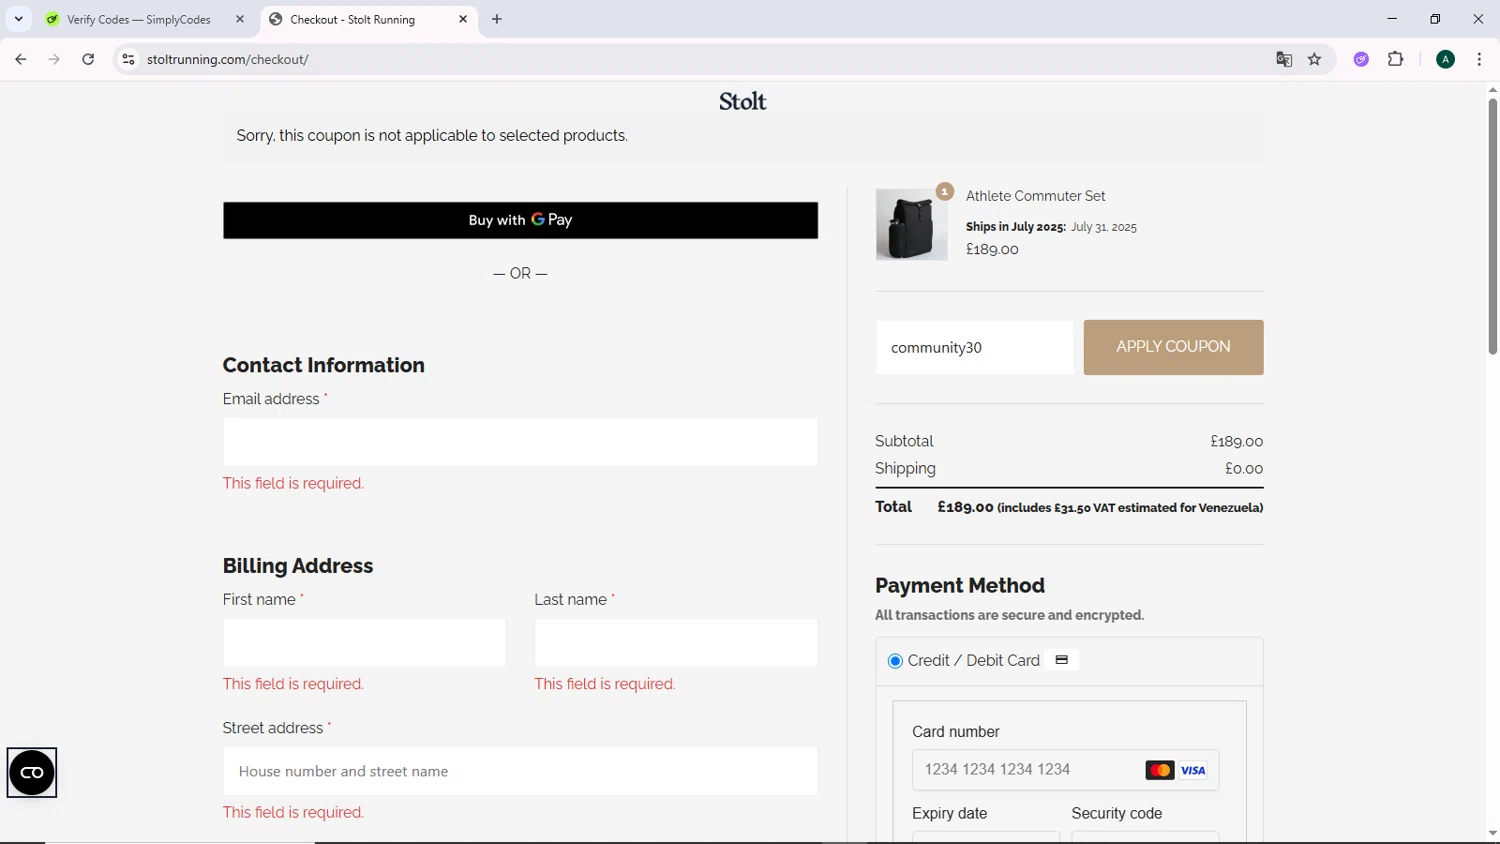Screen dimensions: 1500x844
Task: Click the Email address field
Action: click(x=520, y=442)
